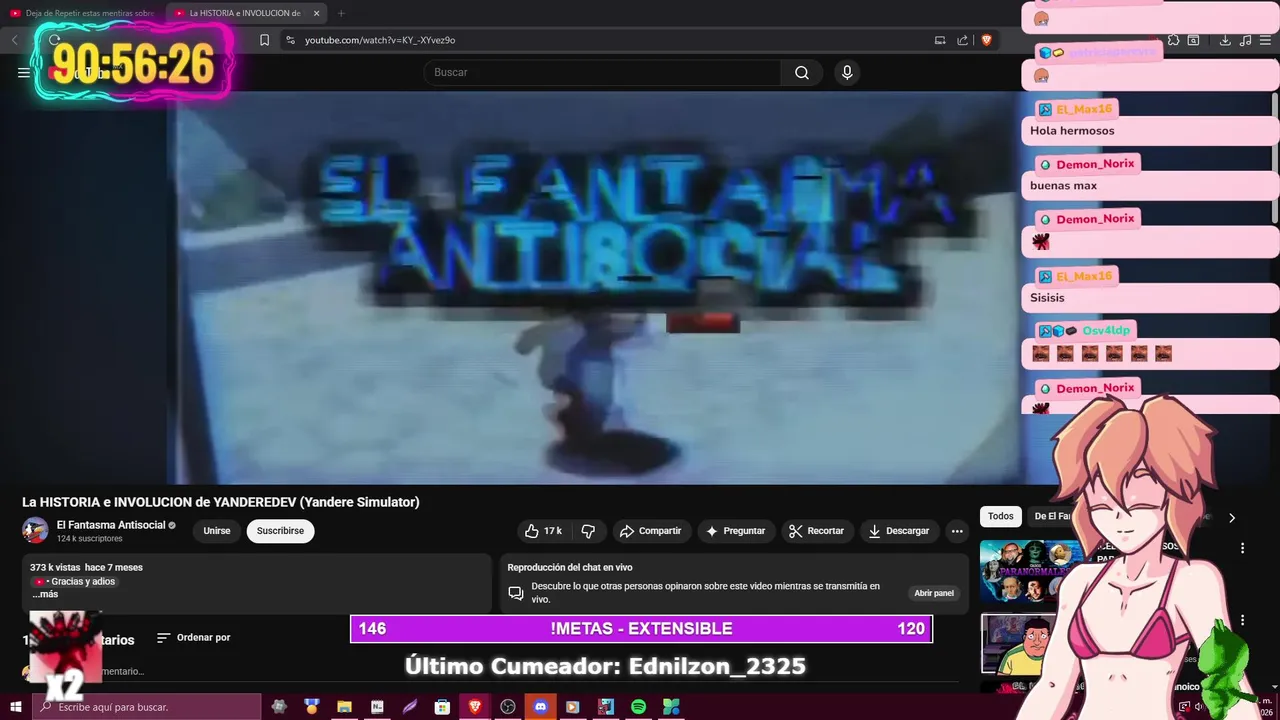This screenshot has height=720, width=1280.
Task: Activate voice search microphone
Action: click(x=847, y=72)
